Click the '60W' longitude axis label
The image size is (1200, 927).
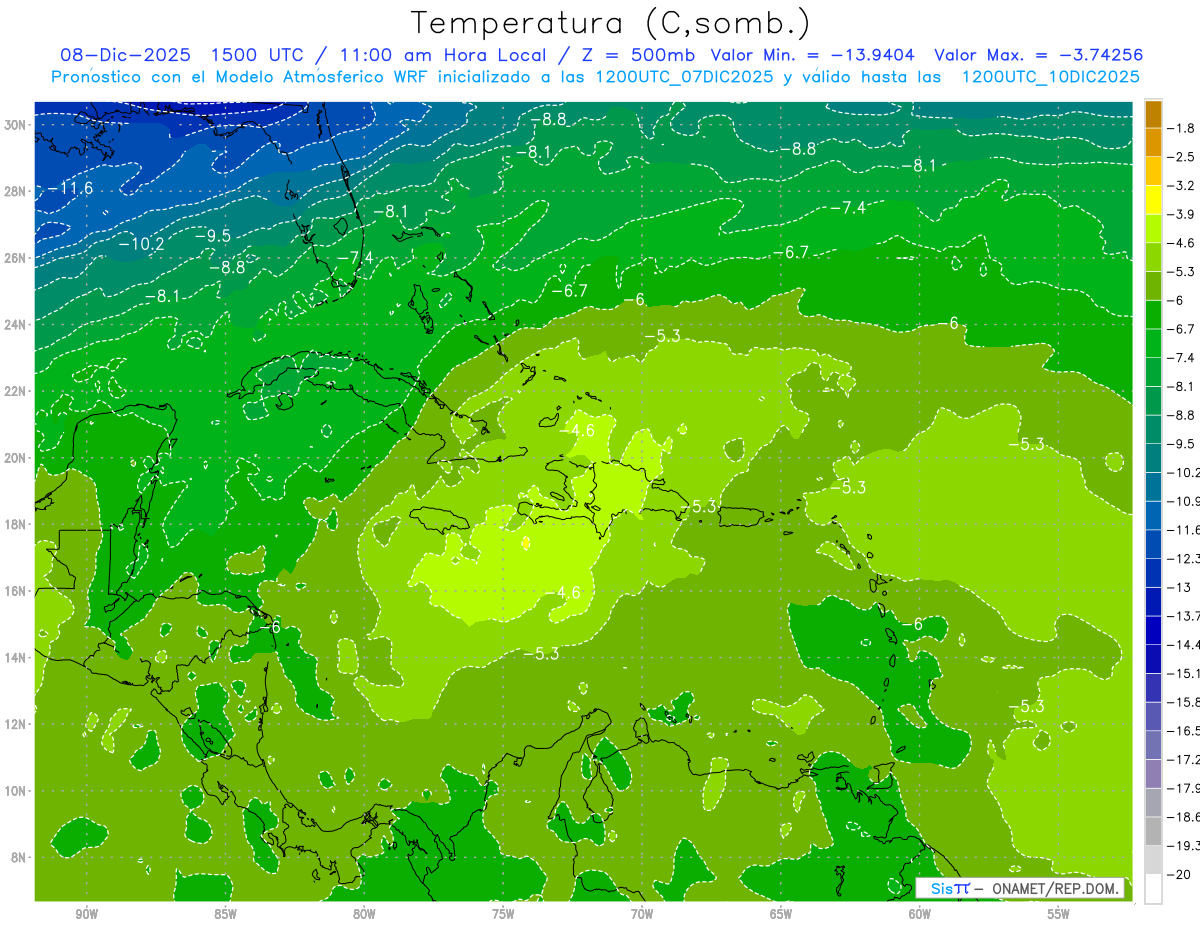(920, 914)
